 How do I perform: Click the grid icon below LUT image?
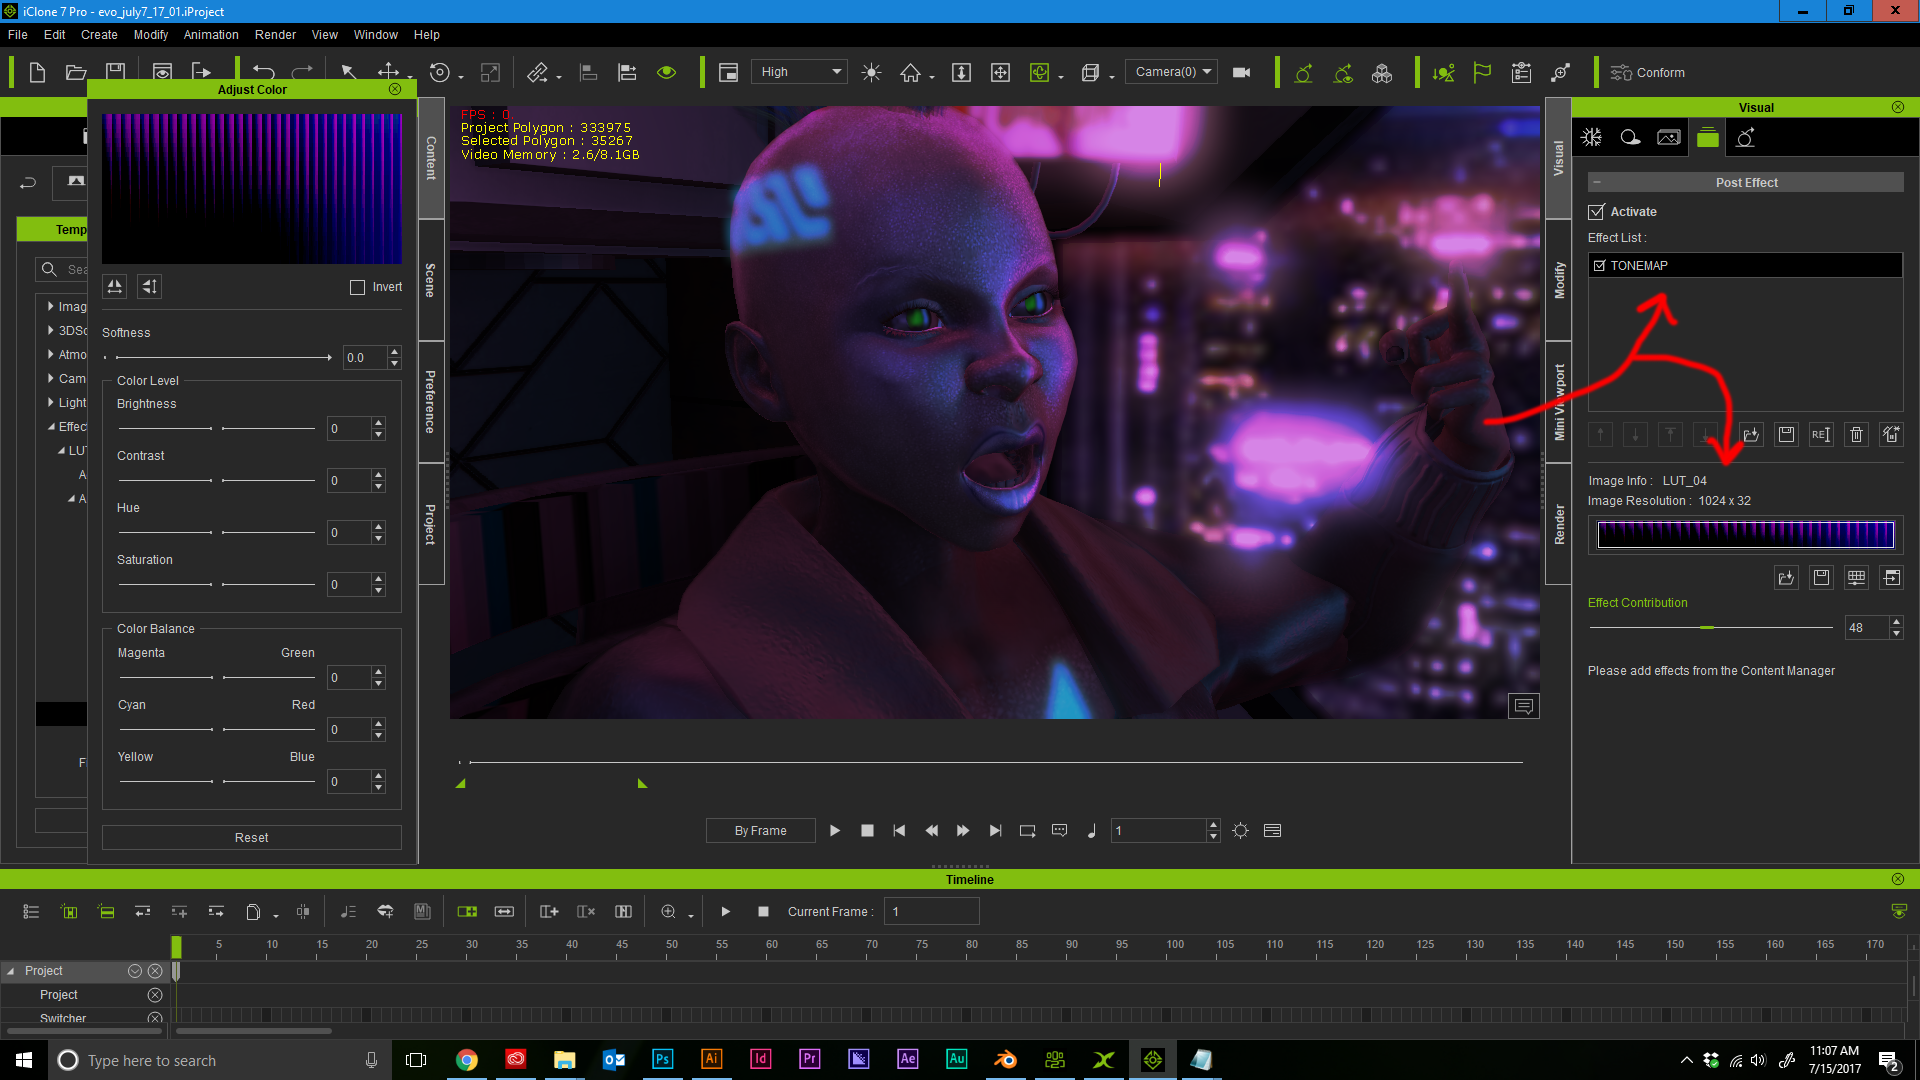click(1857, 578)
